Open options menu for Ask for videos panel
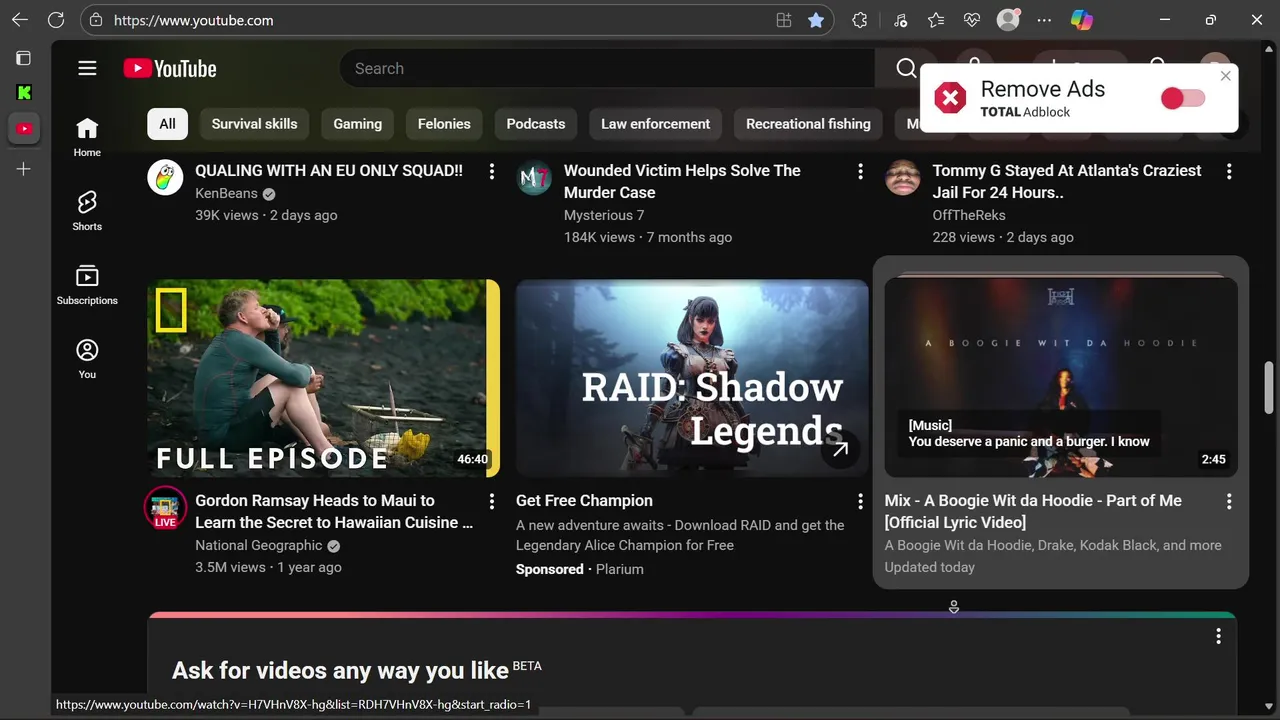Image resolution: width=1280 pixels, height=720 pixels. coord(1218,636)
